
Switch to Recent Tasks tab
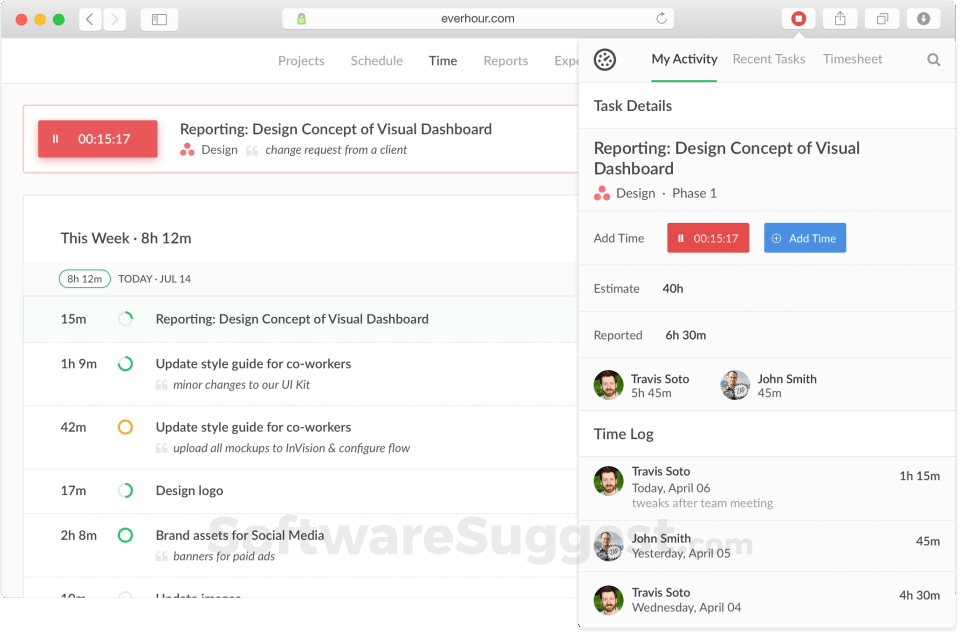[x=769, y=59]
